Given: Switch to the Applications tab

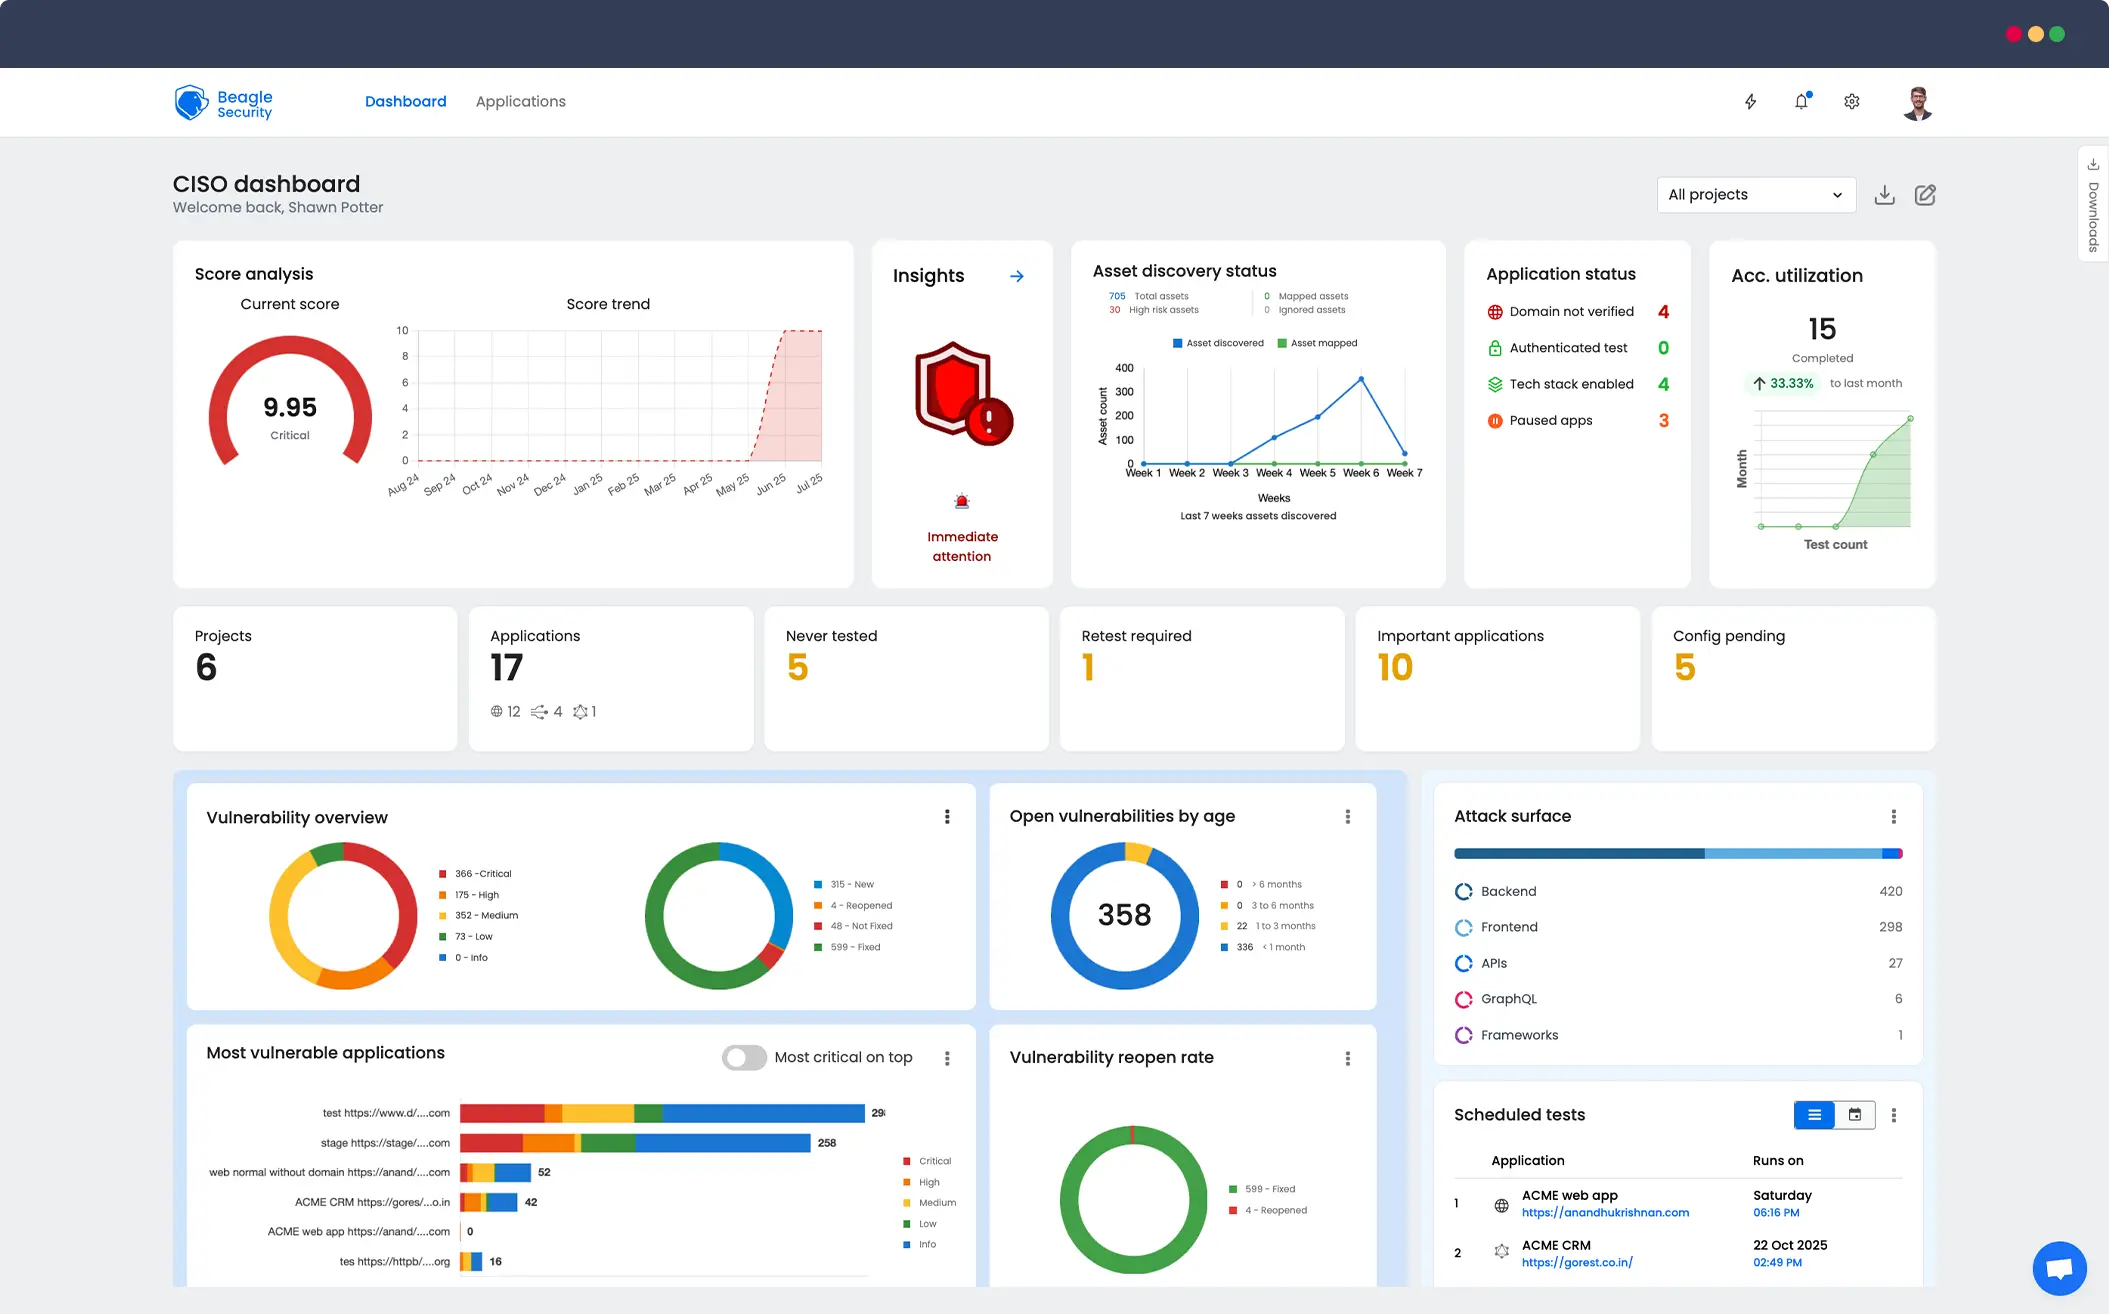Looking at the screenshot, I should (x=520, y=102).
